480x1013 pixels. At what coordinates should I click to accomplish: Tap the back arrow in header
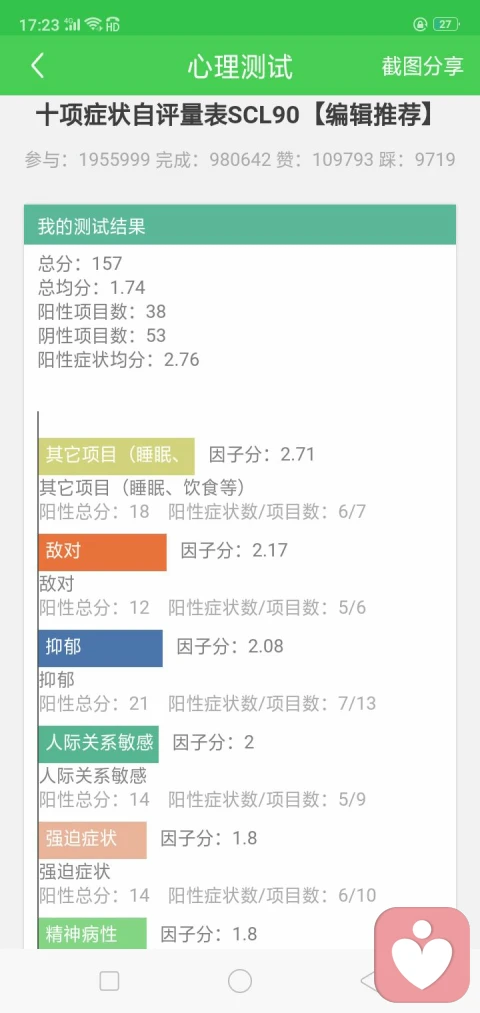click(37, 66)
